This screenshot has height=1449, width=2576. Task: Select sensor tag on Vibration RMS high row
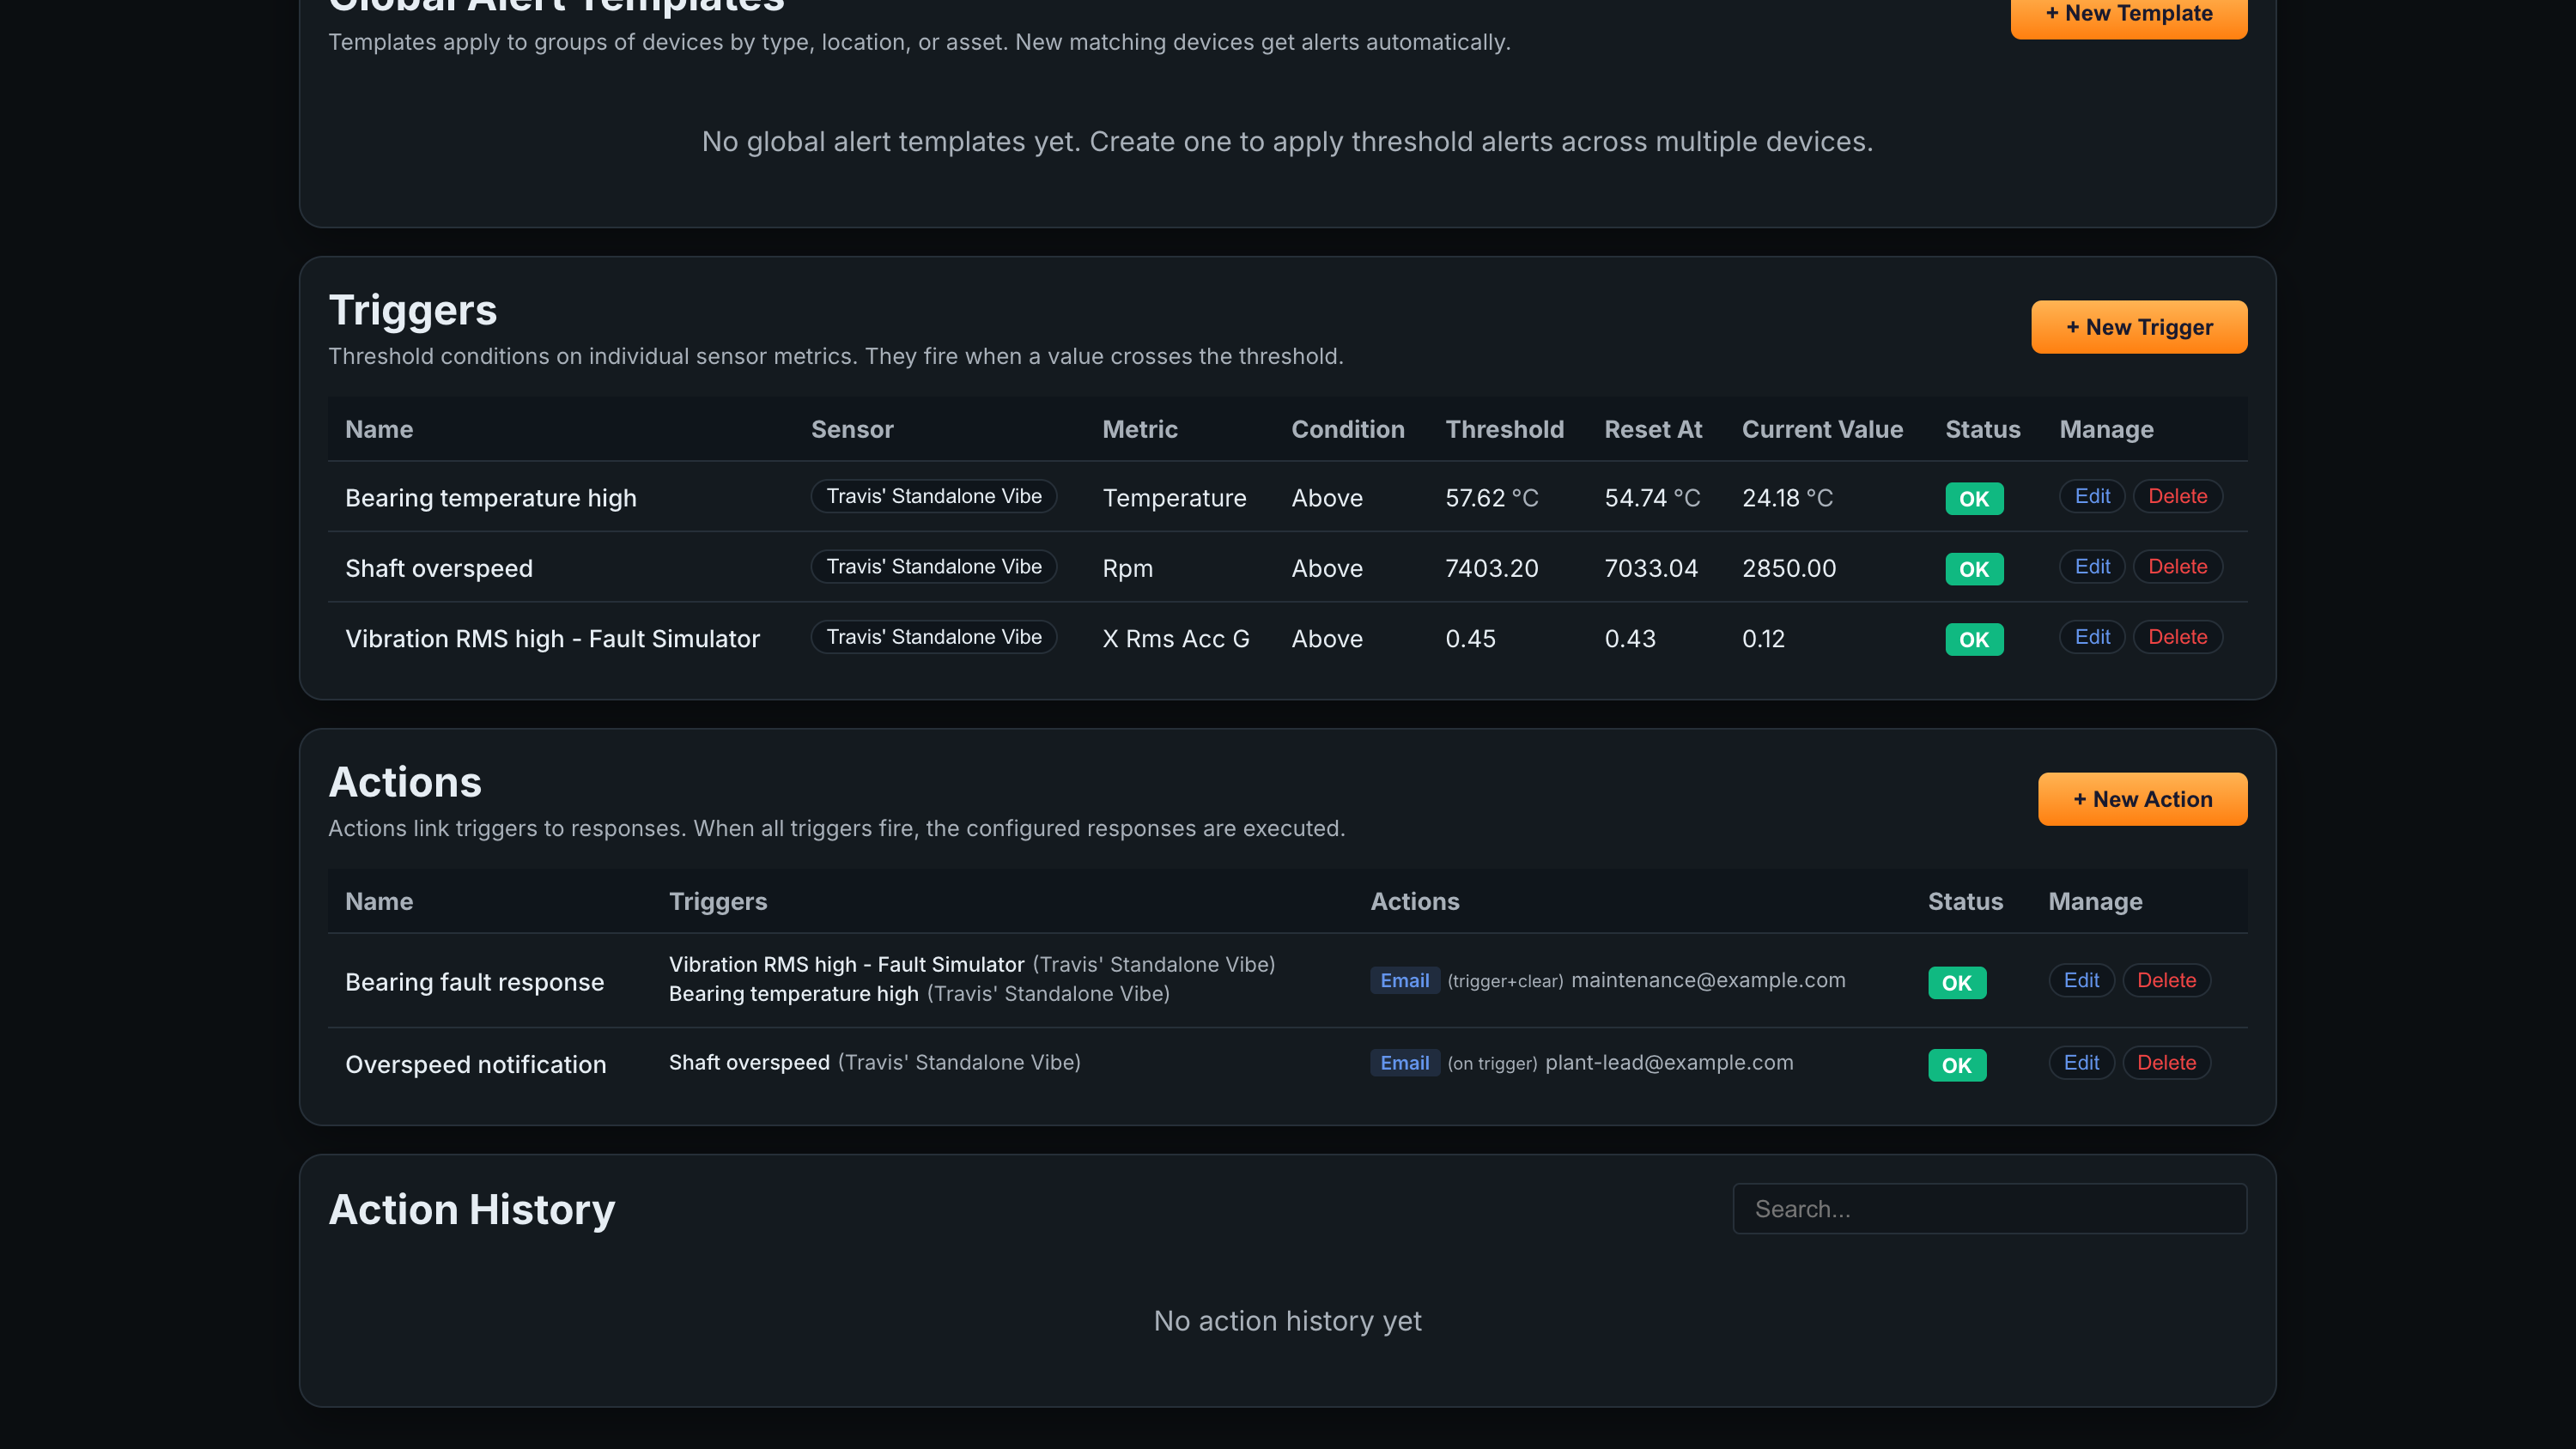coord(934,637)
